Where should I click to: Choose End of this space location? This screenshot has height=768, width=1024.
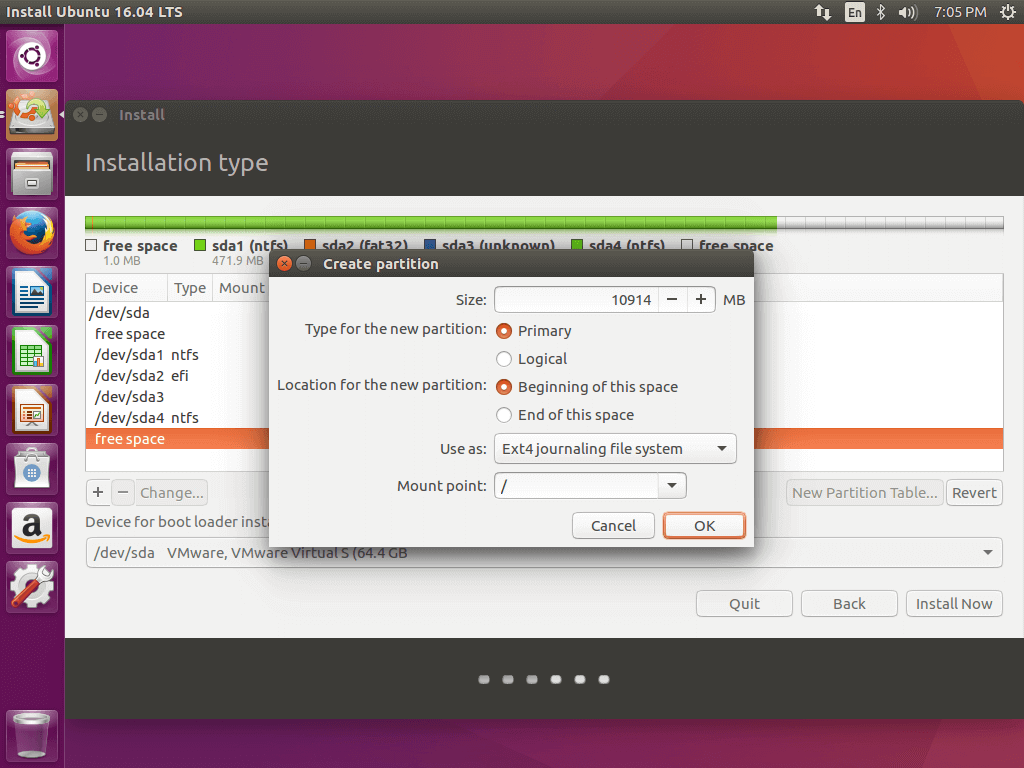coord(504,415)
